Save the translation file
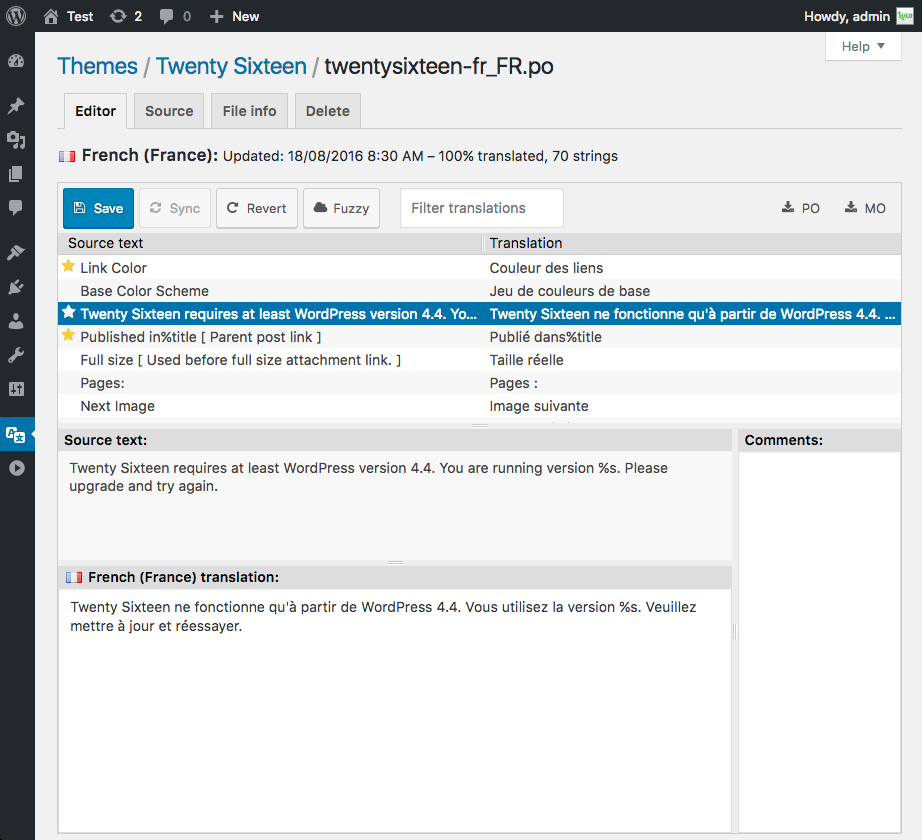Viewport: 924px width, 840px height. [x=98, y=208]
